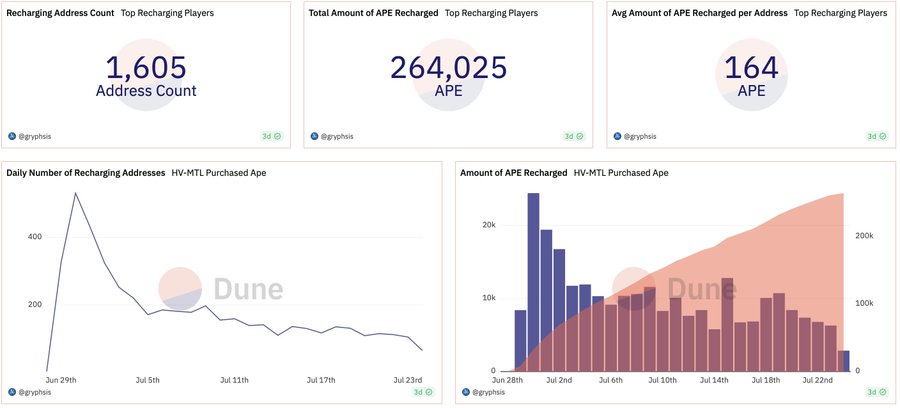The height and width of the screenshot is (408, 900).
Task: Click gryphsis avatar icon in Recharging Address Count card
Action: (x=12, y=137)
